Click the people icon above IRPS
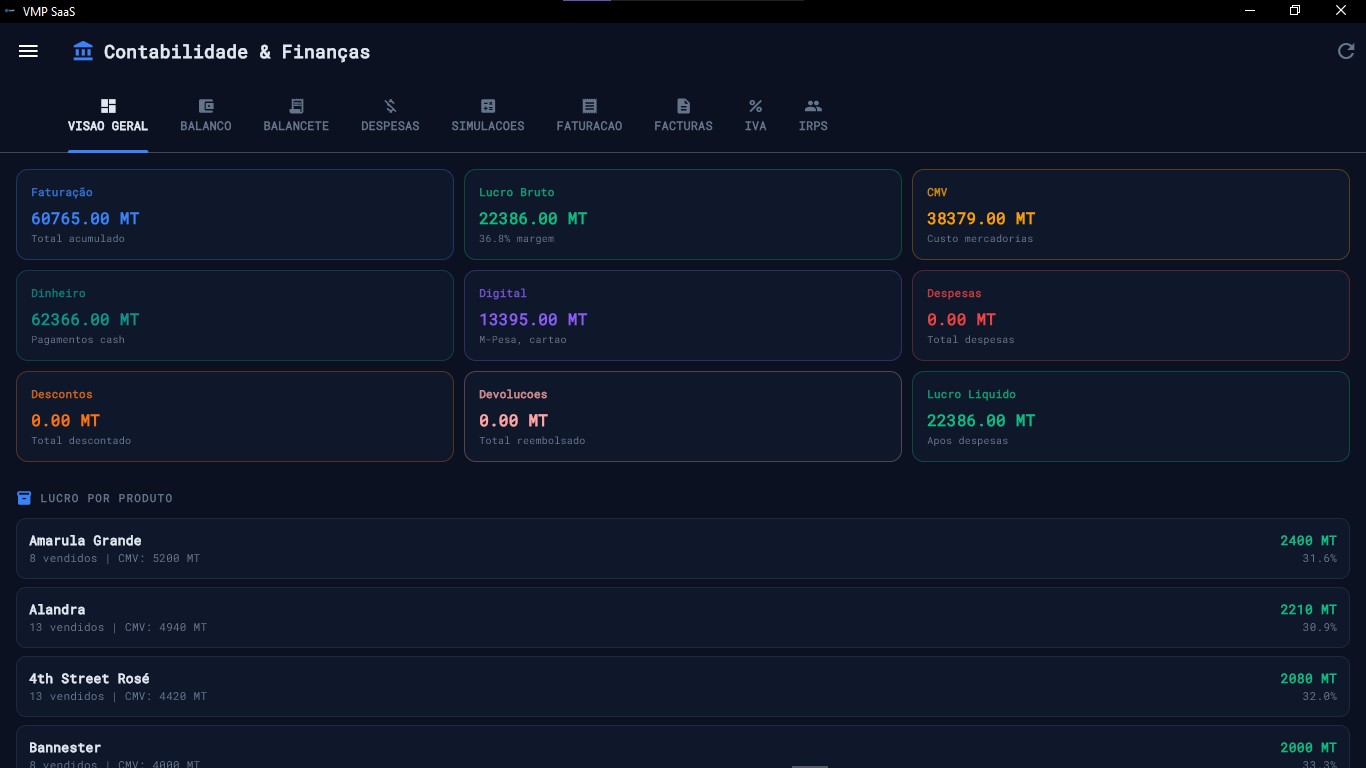The width and height of the screenshot is (1366, 768). coord(813,106)
